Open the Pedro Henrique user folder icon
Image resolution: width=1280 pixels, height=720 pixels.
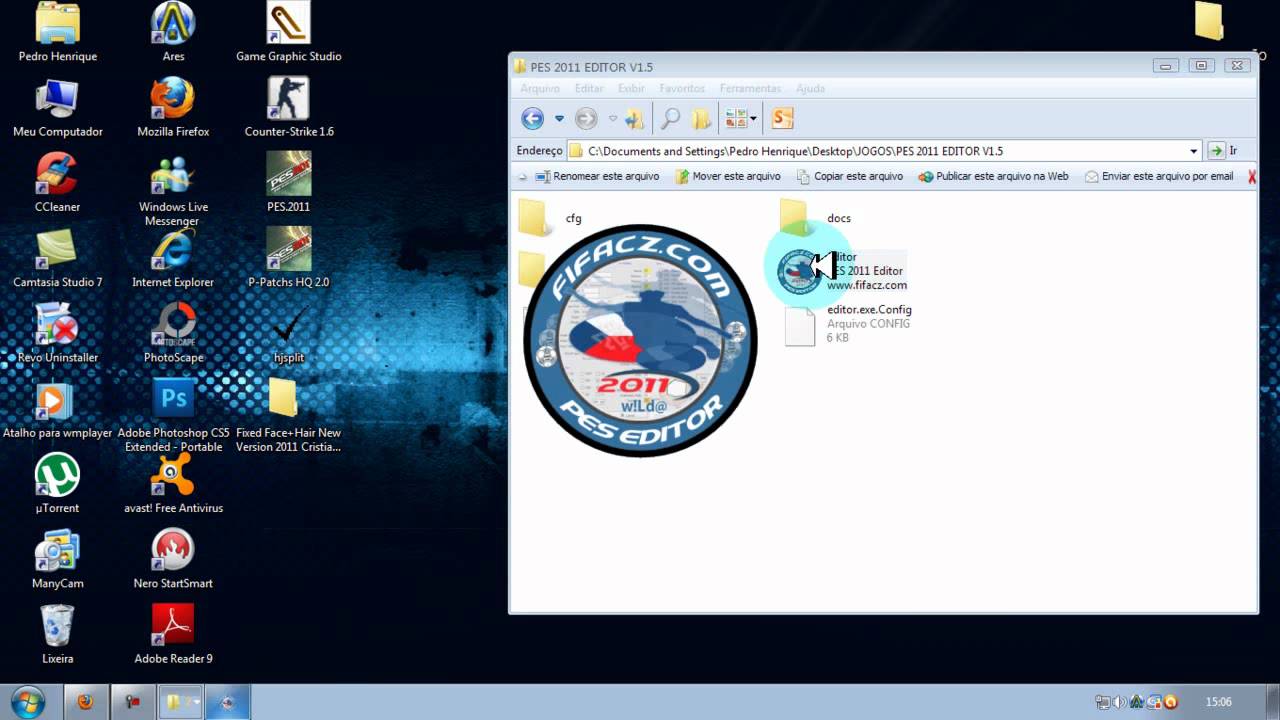[x=57, y=23]
